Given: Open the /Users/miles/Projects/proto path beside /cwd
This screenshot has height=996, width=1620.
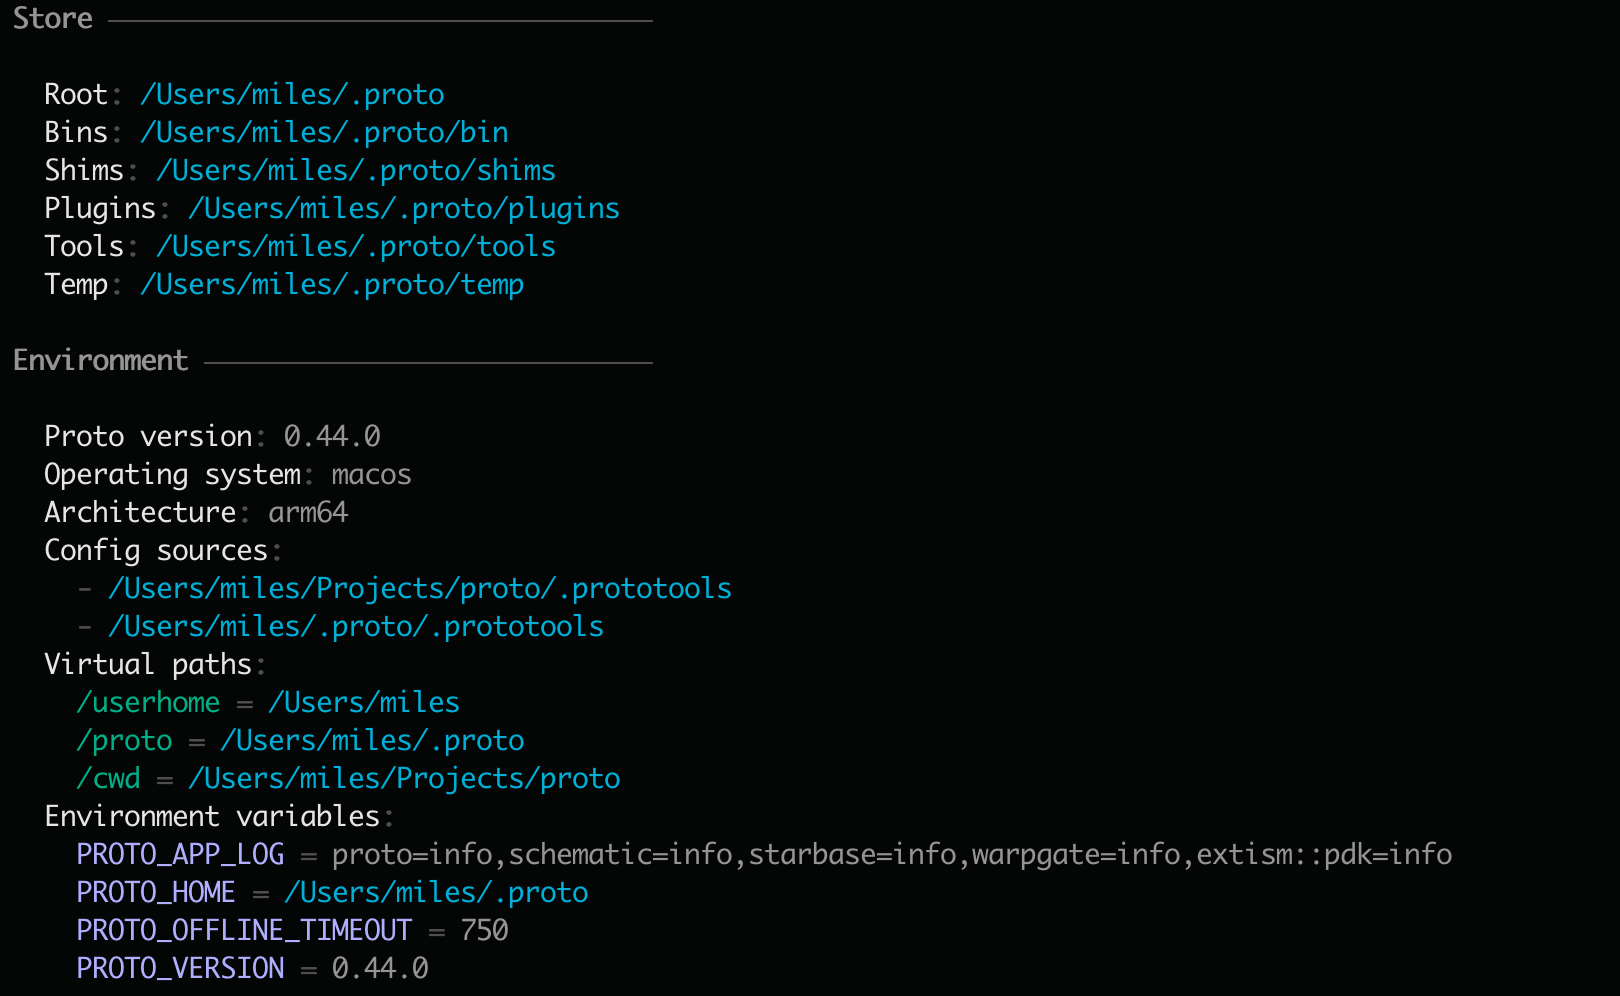Looking at the screenshot, I should click(x=404, y=779).
